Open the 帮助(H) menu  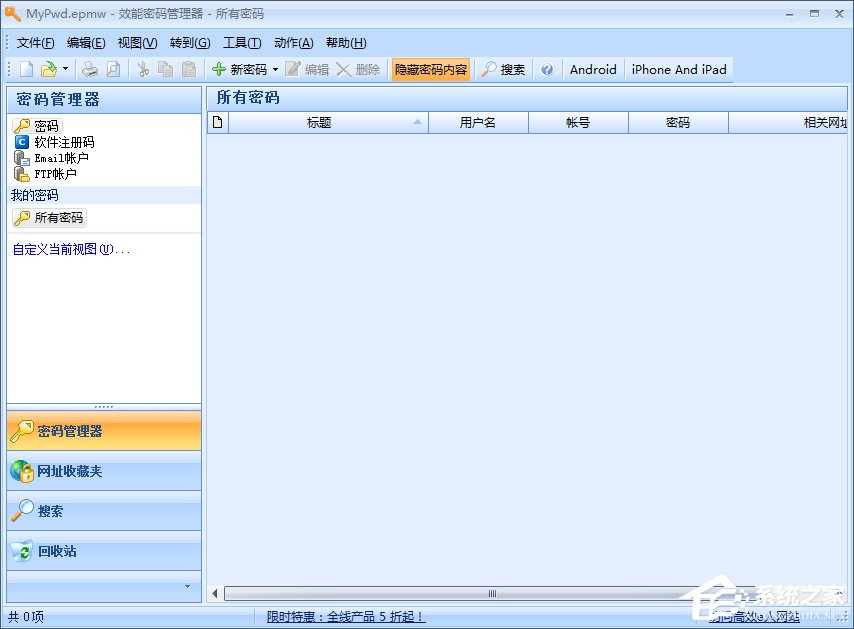point(346,43)
